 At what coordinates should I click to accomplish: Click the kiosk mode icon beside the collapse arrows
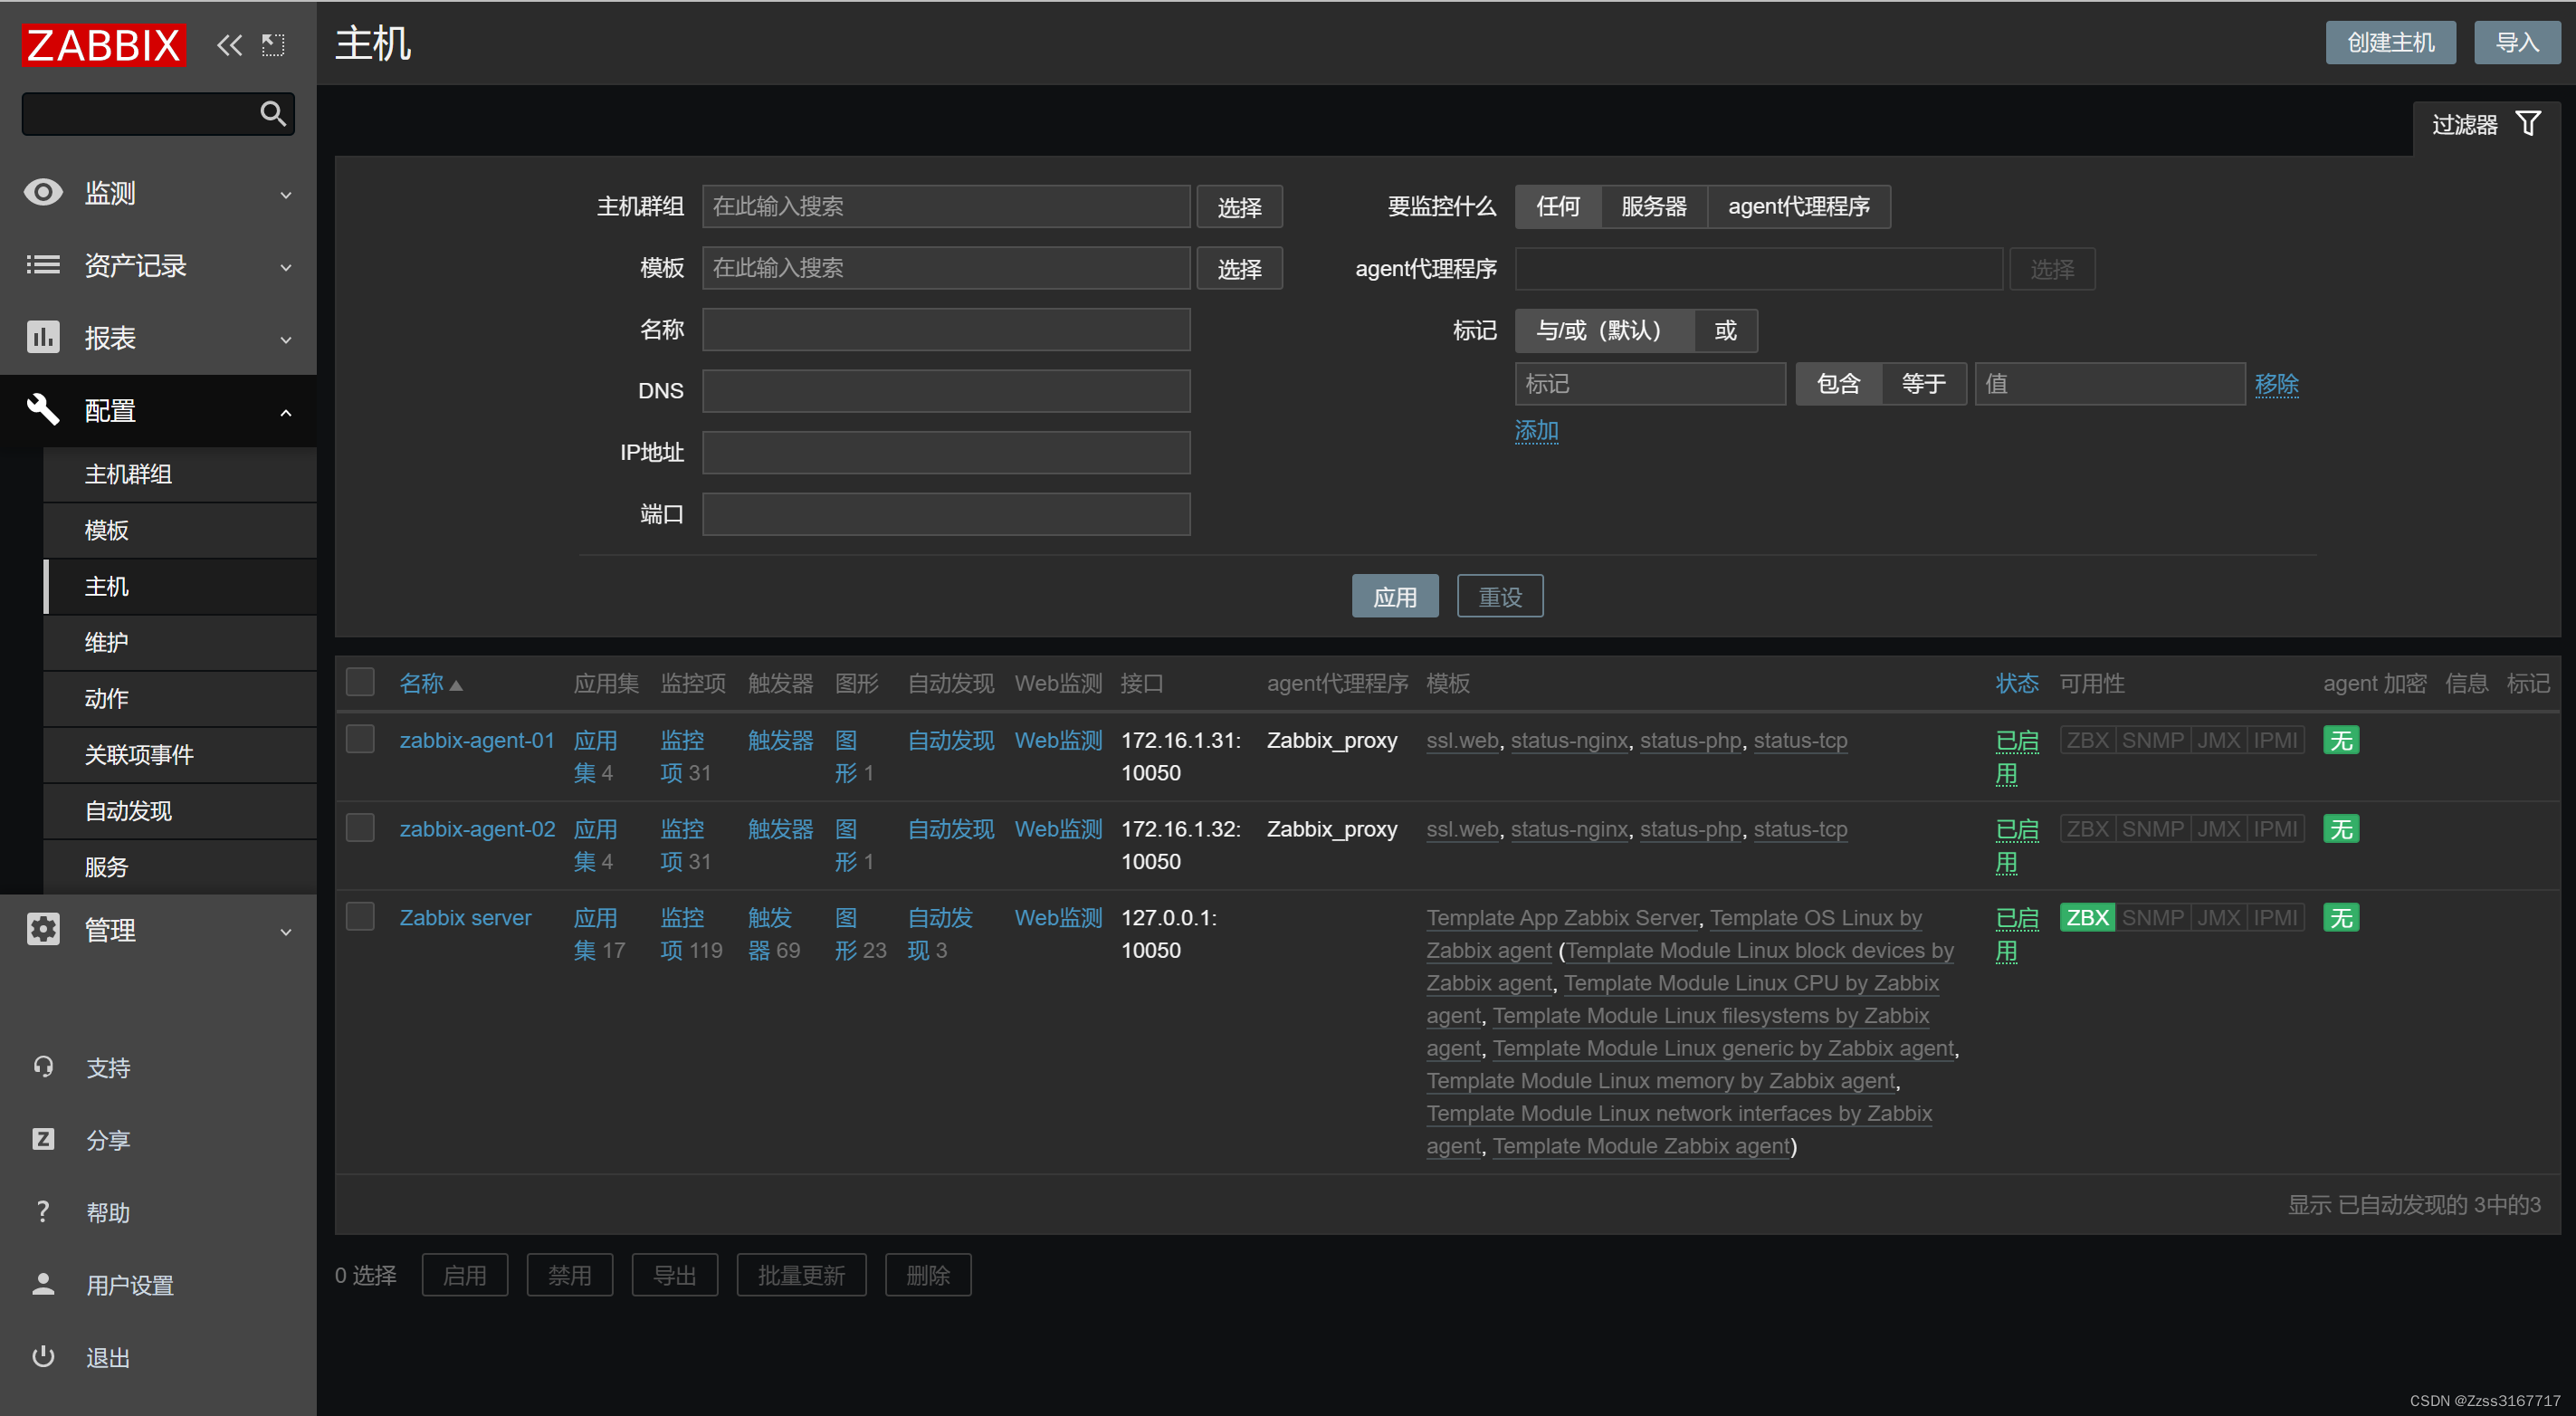point(273,45)
